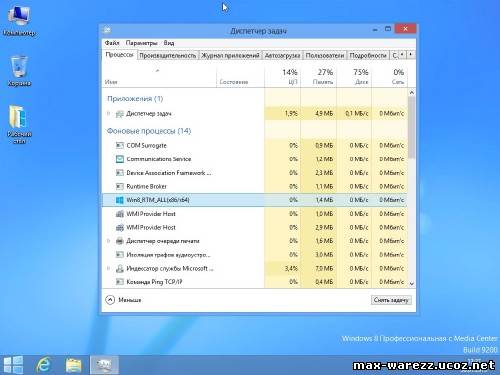Click the Win8_RTM_ALL process Windows icon
The width and height of the screenshot is (500, 375).
coord(120,200)
